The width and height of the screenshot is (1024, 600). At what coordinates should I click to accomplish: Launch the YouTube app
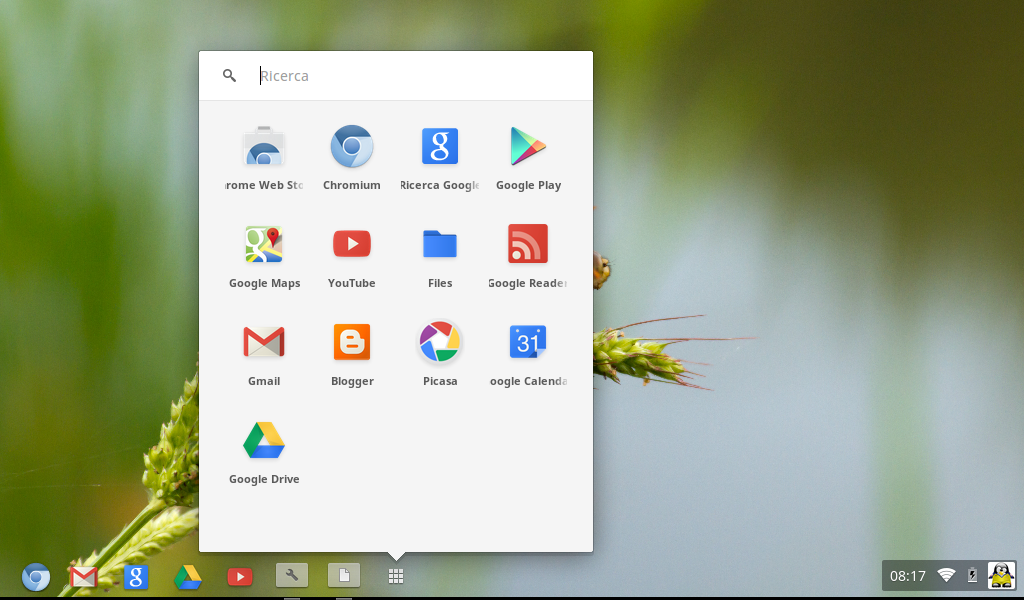tap(352, 244)
